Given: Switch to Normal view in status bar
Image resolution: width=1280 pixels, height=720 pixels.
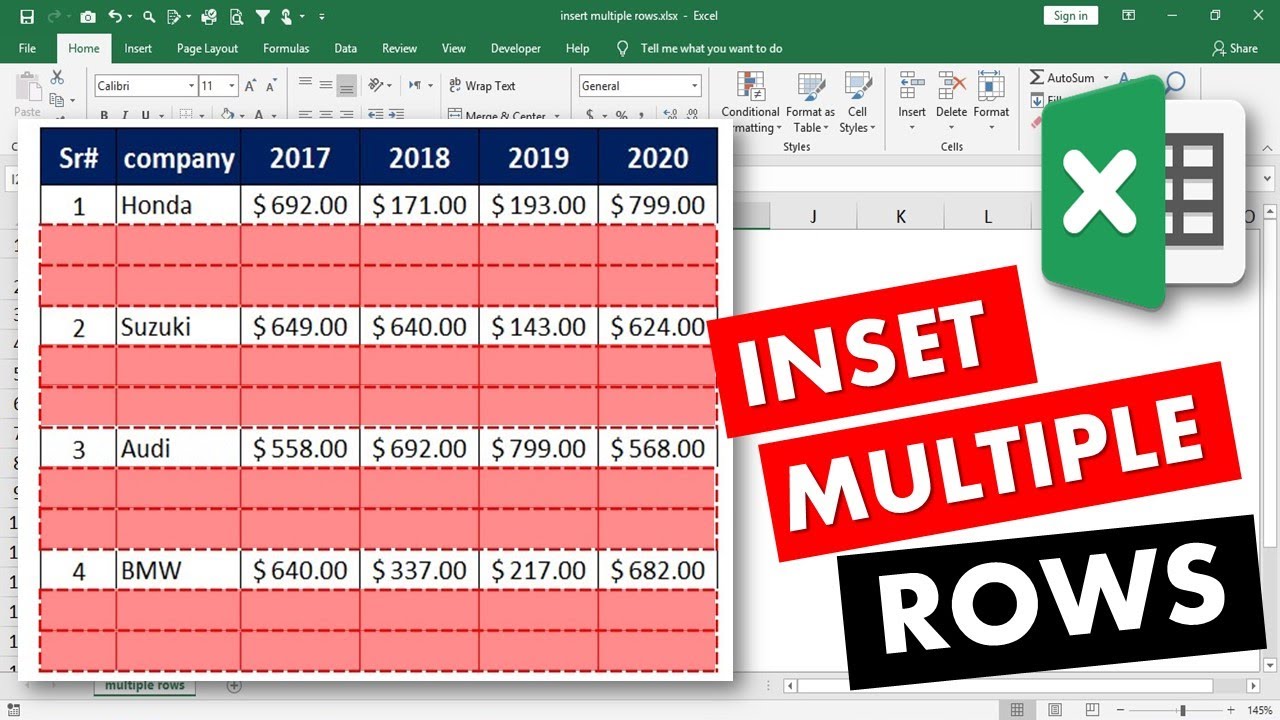Looking at the screenshot, I should pyautogui.click(x=1017, y=710).
